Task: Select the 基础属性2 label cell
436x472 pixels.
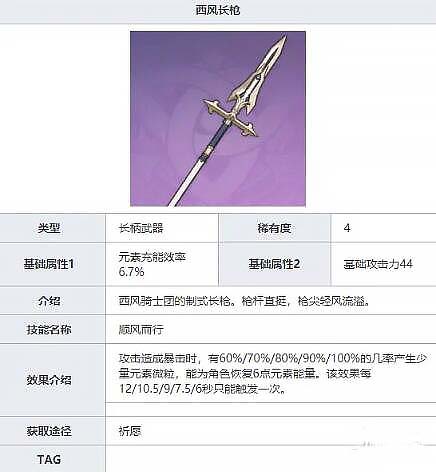Action: coord(275,264)
